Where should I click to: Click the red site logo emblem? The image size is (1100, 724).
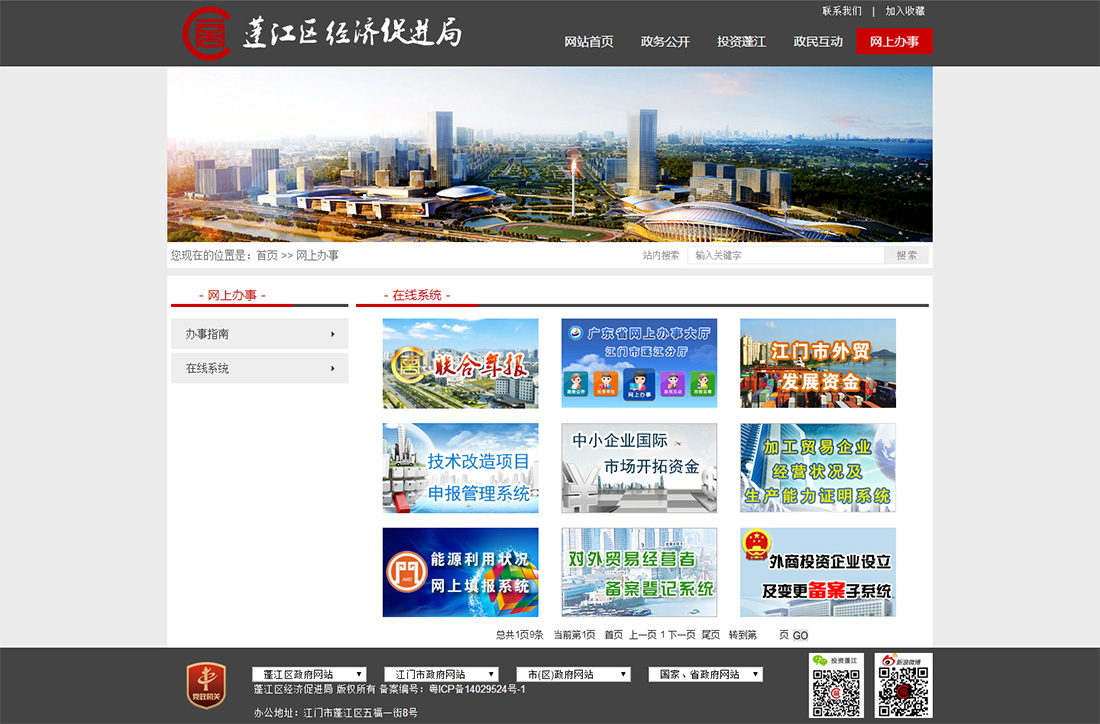(206, 32)
